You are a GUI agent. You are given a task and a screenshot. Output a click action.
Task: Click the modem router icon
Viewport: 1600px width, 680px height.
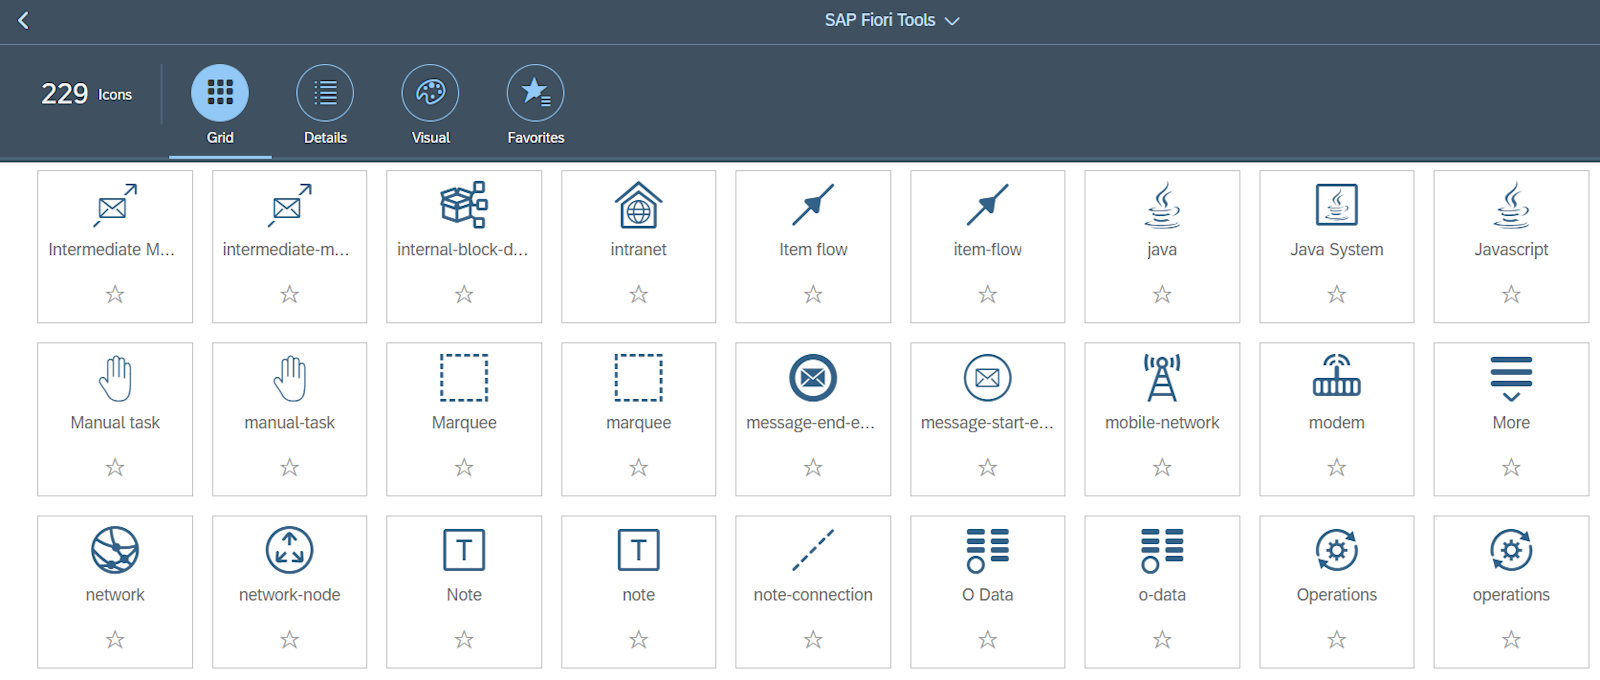(1336, 378)
